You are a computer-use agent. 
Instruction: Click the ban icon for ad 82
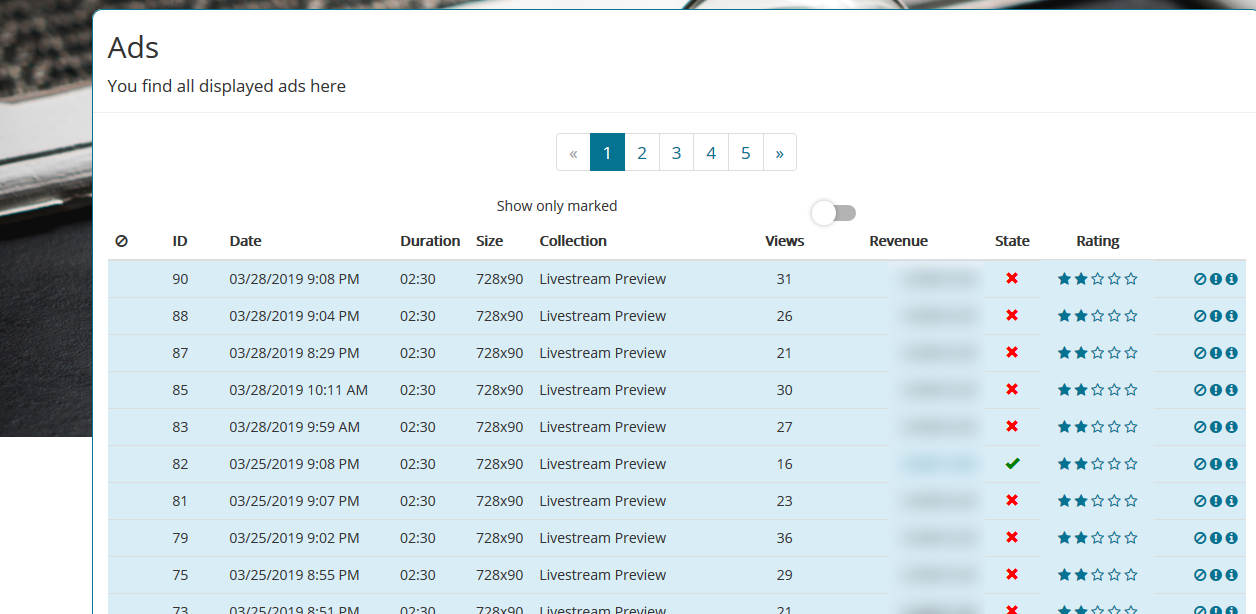[x=1200, y=465]
